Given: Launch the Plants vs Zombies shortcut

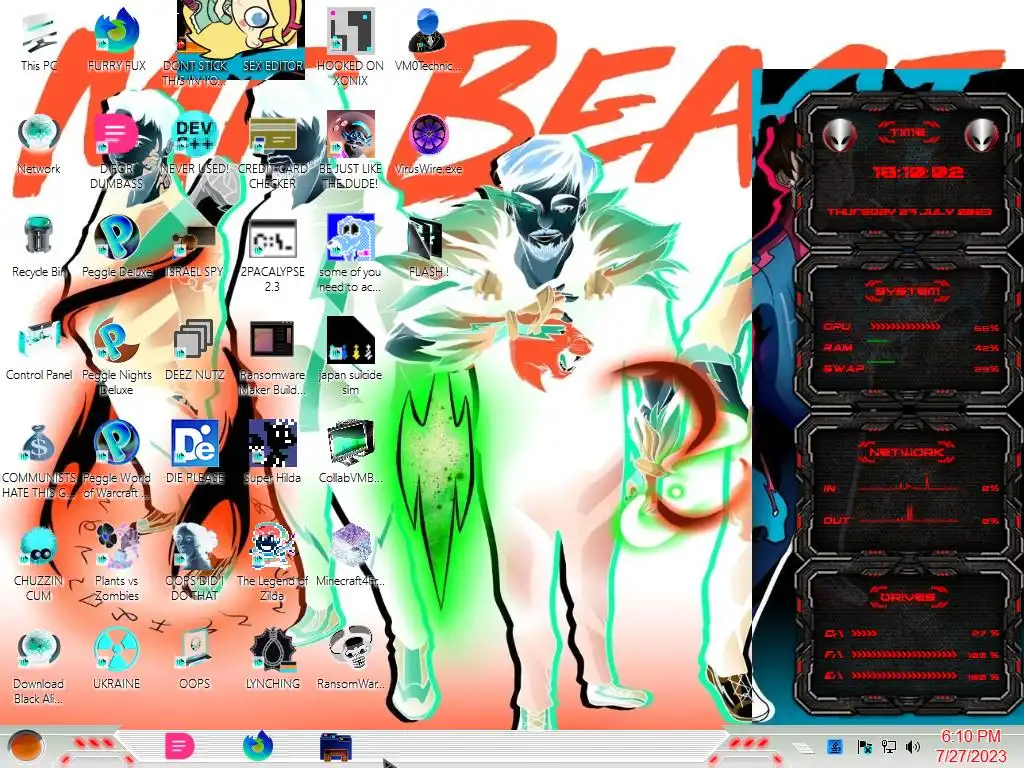Looking at the screenshot, I should click(x=116, y=563).
